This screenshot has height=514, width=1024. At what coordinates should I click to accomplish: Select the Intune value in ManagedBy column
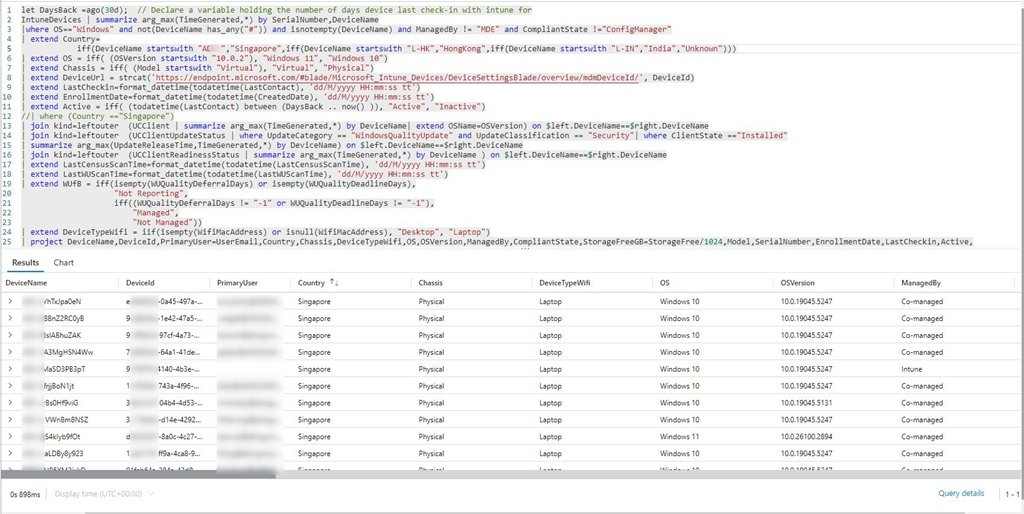913,369
